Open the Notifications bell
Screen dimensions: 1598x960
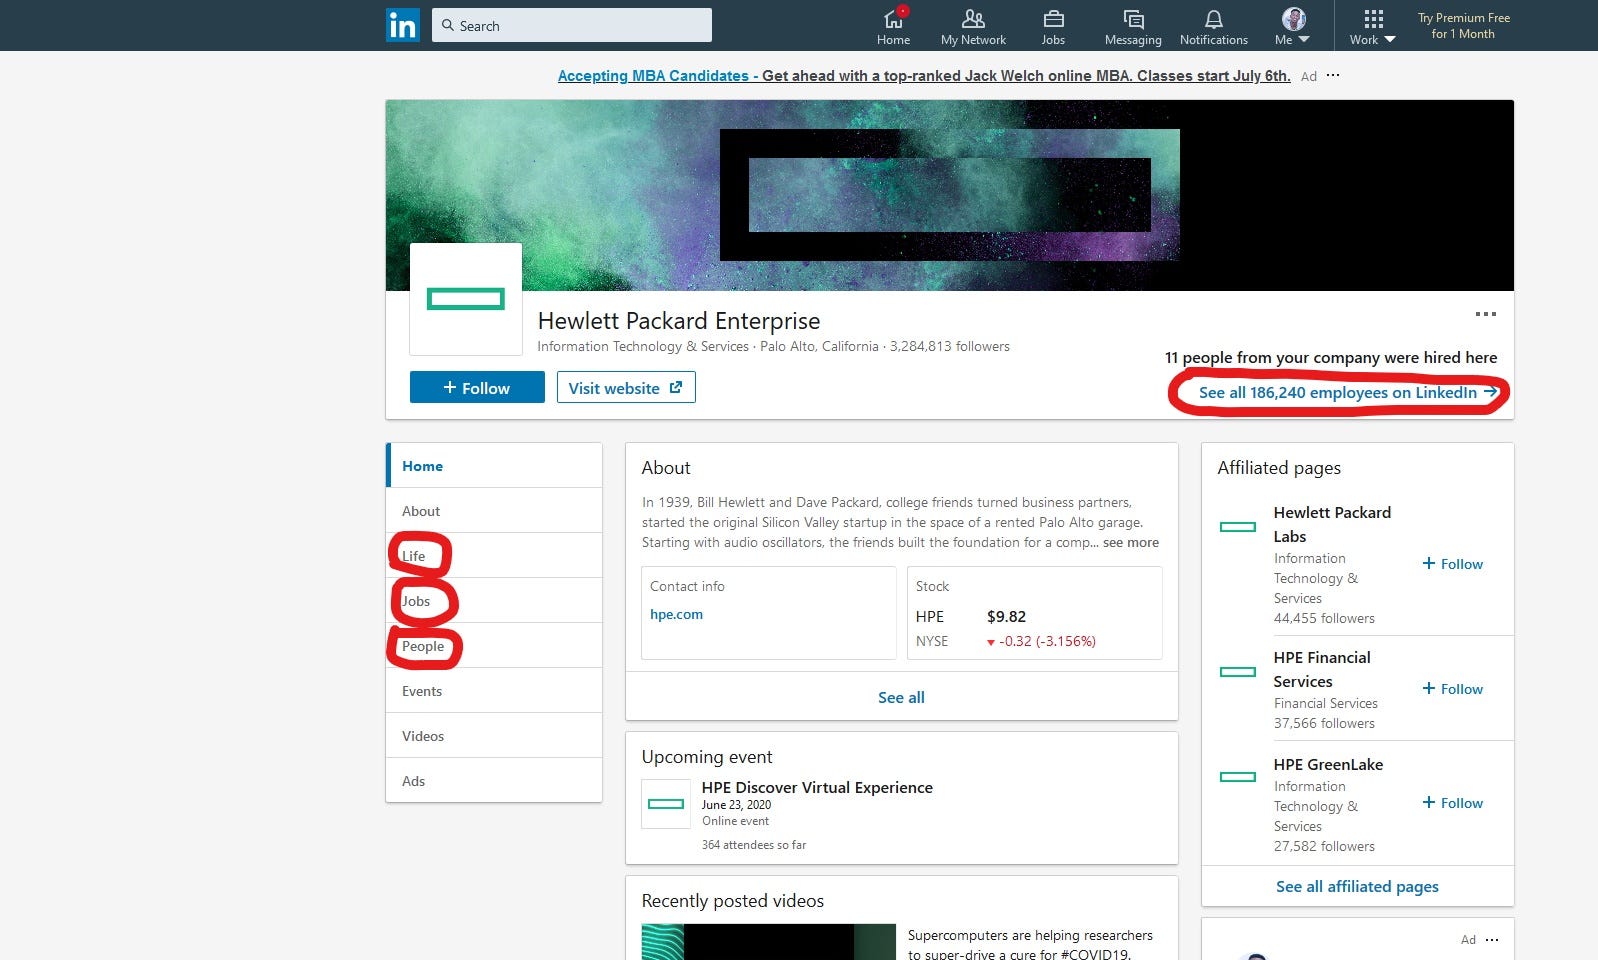(1213, 27)
